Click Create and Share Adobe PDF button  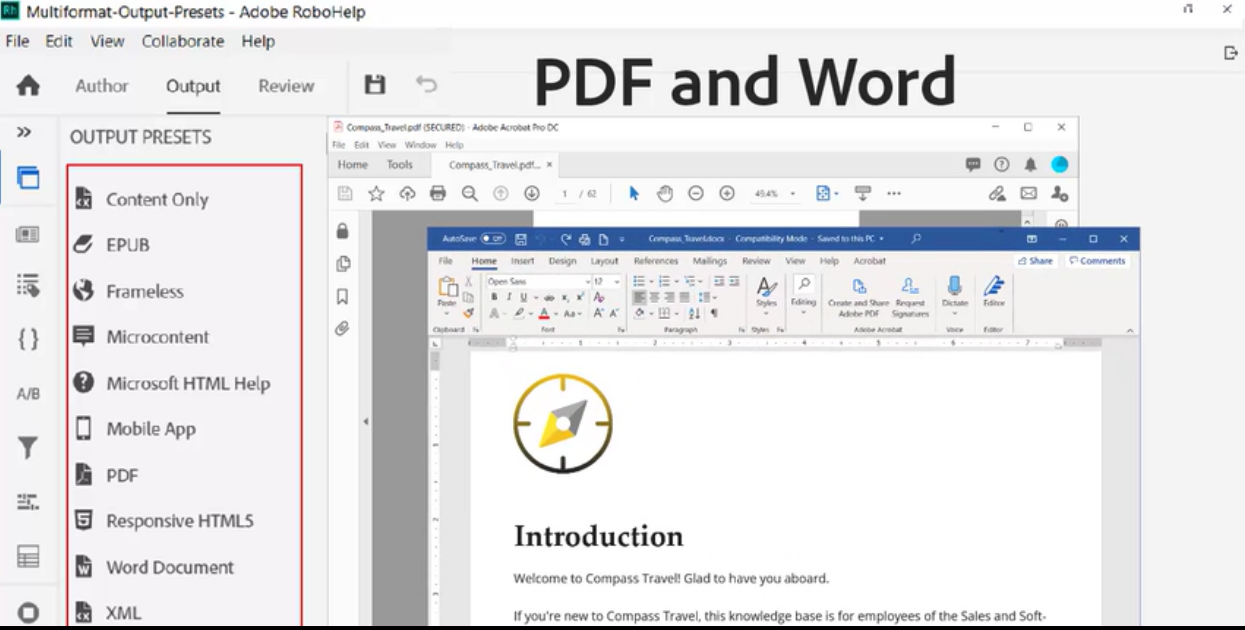858,298
